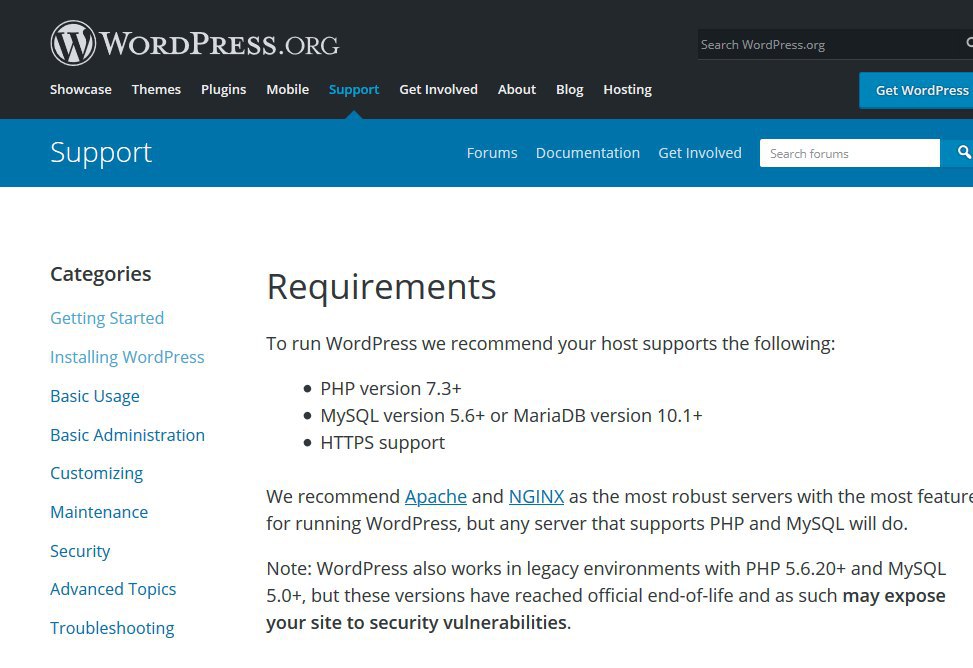Open the Mobile menu item
The width and height of the screenshot is (973, 668).
(x=287, y=89)
